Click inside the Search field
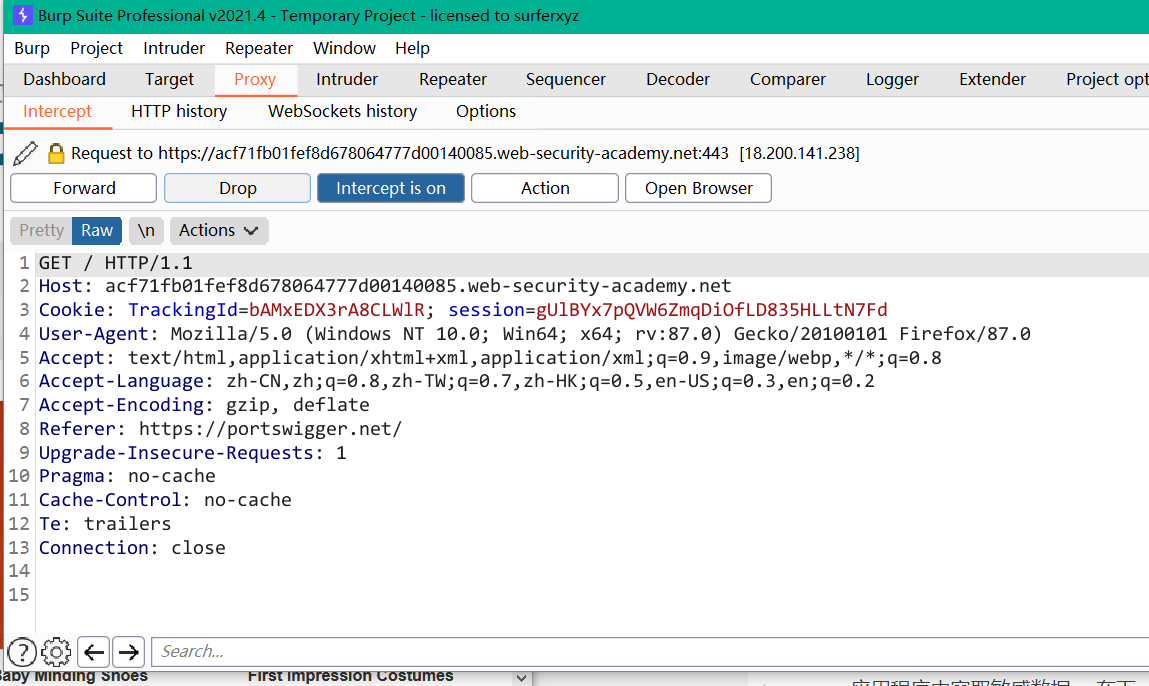The width and height of the screenshot is (1149, 686). (x=650, y=652)
